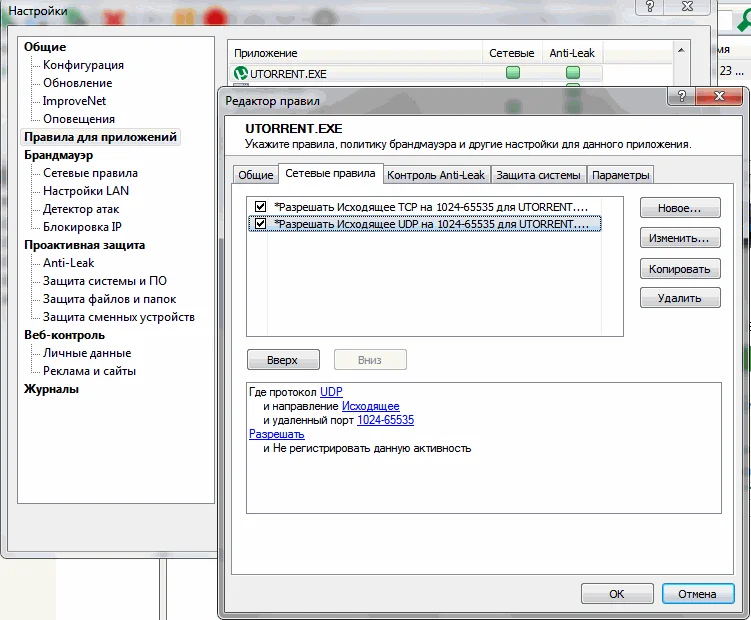The width and height of the screenshot is (751, 620).
Task: Select Проактивная защита category
Action: pyautogui.click(x=84, y=245)
